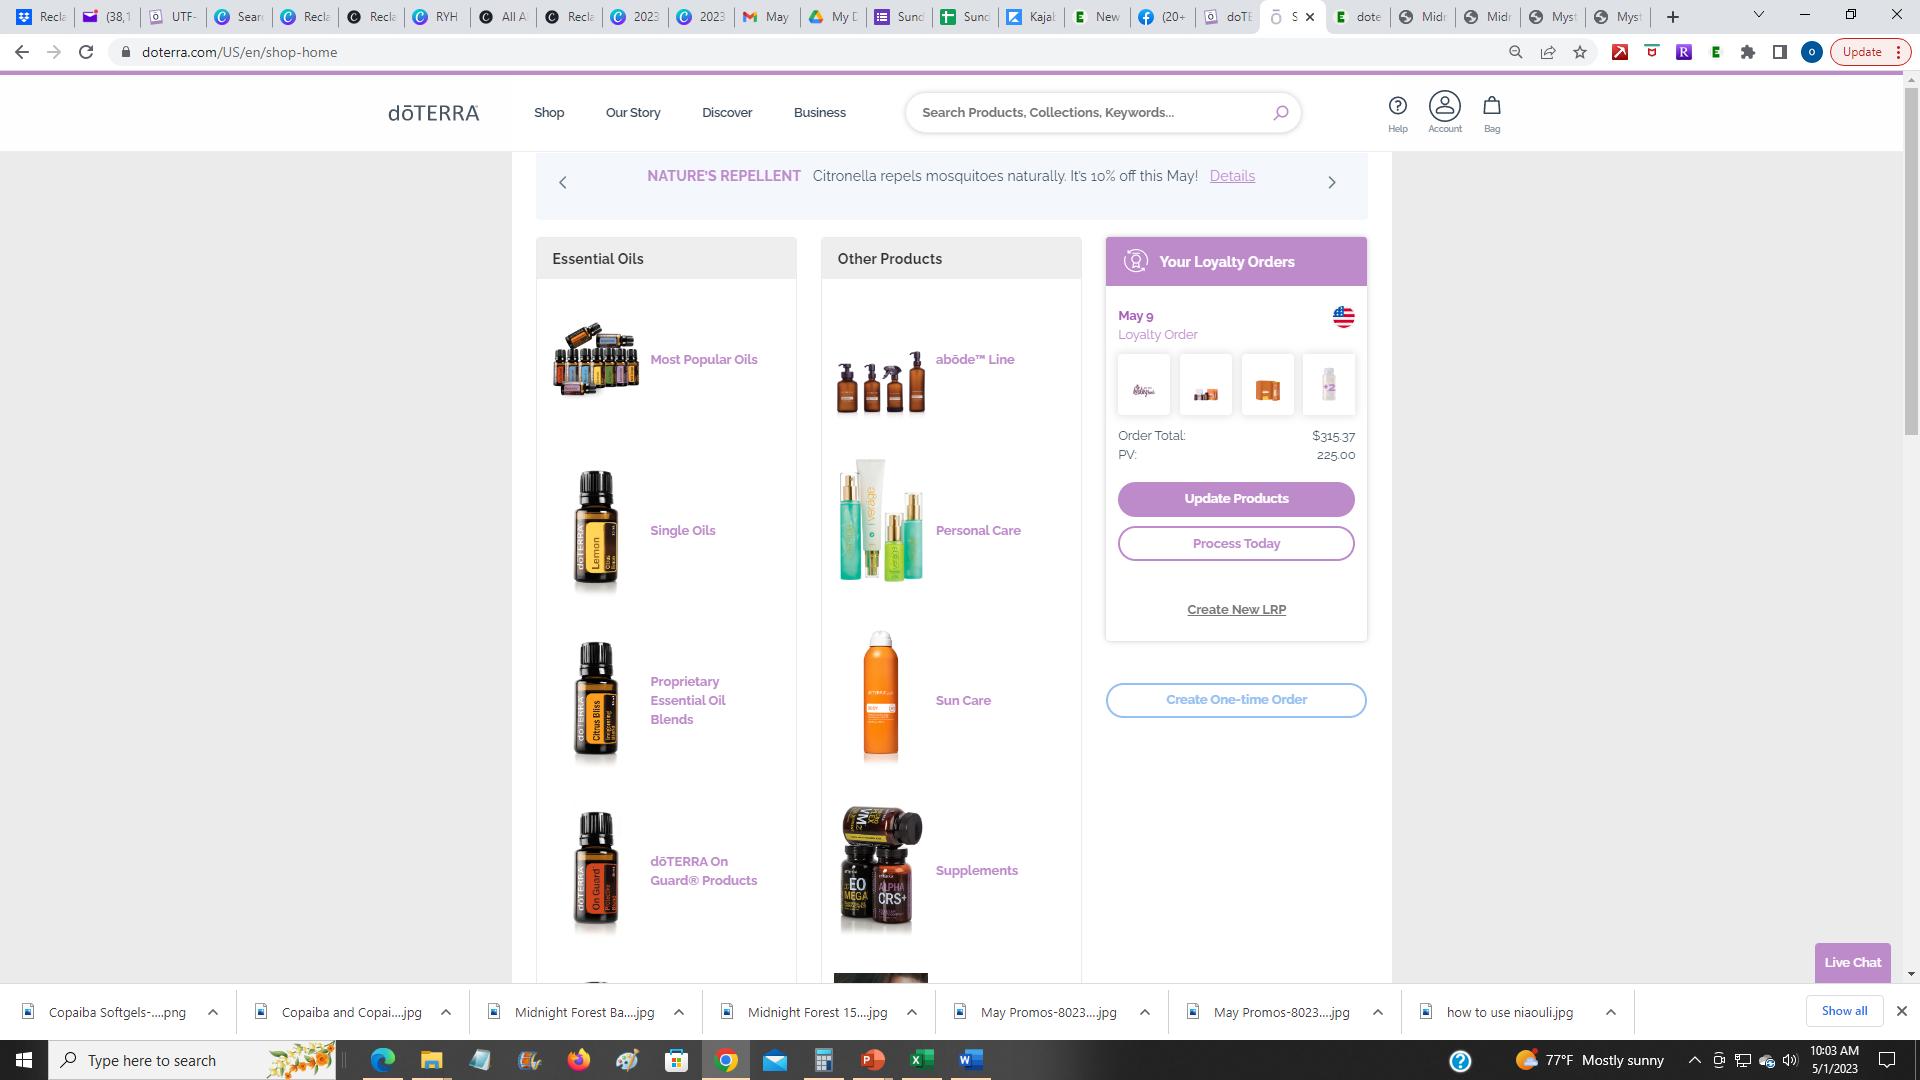Image resolution: width=1920 pixels, height=1080 pixels.
Task: Open the Lemon Single Oils thumbnail
Action: pyautogui.click(x=596, y=530)
